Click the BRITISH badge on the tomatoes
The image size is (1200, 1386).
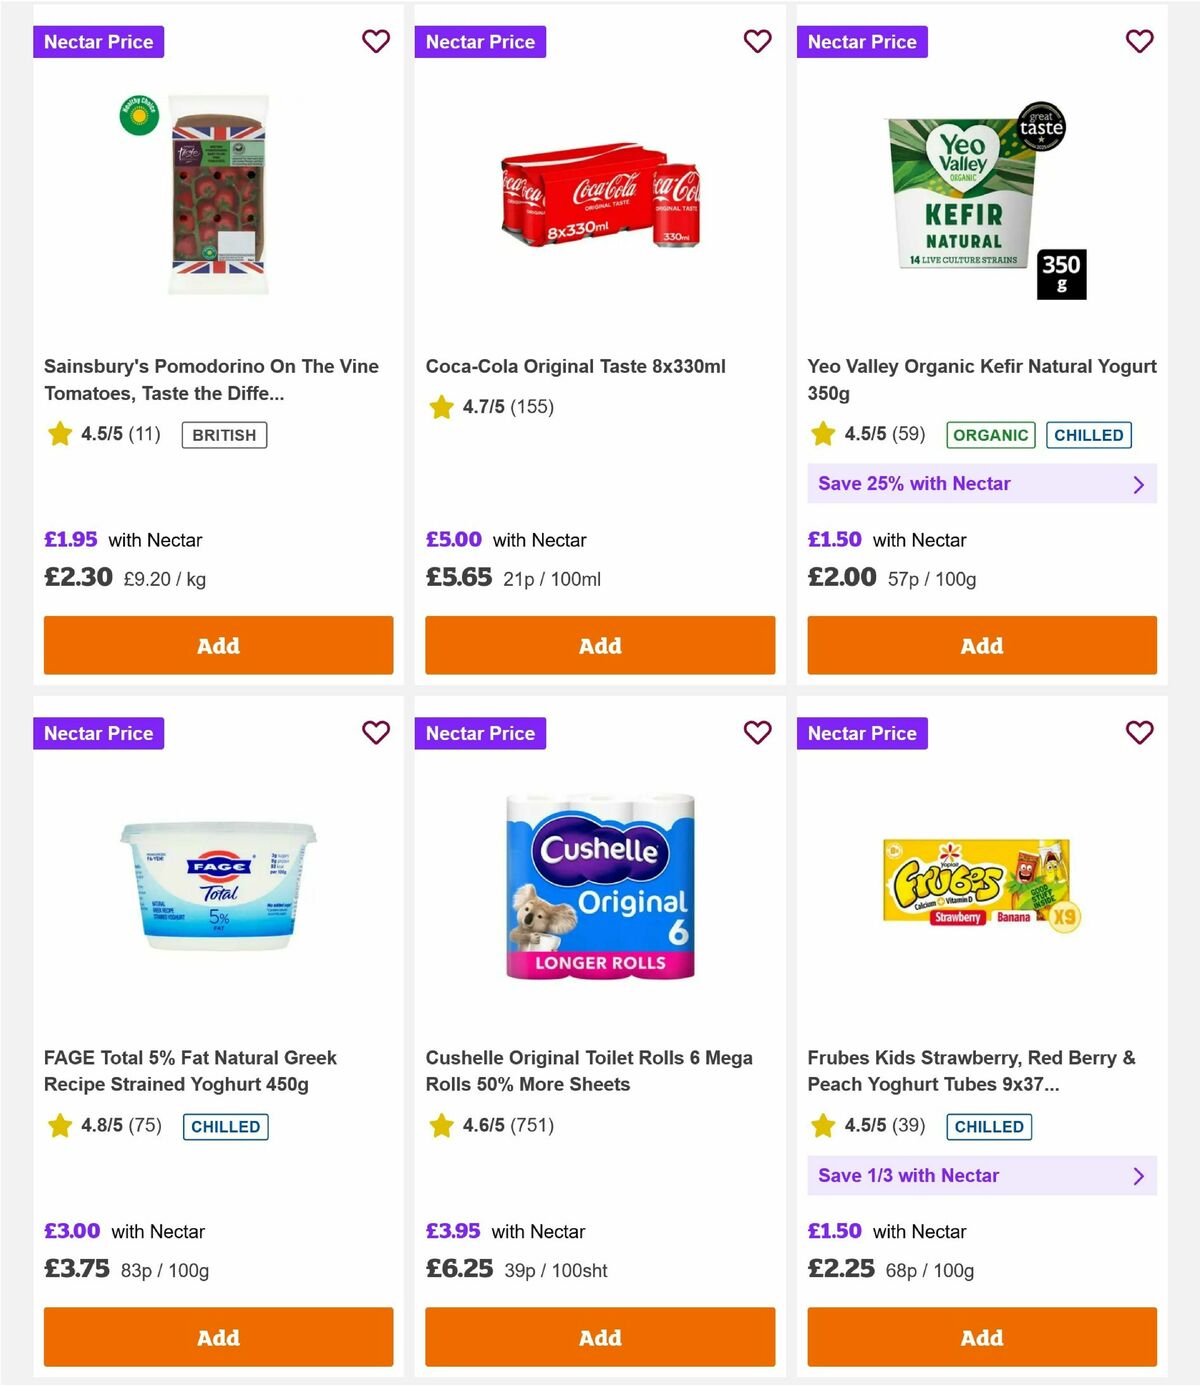click(x=224, y=435)
